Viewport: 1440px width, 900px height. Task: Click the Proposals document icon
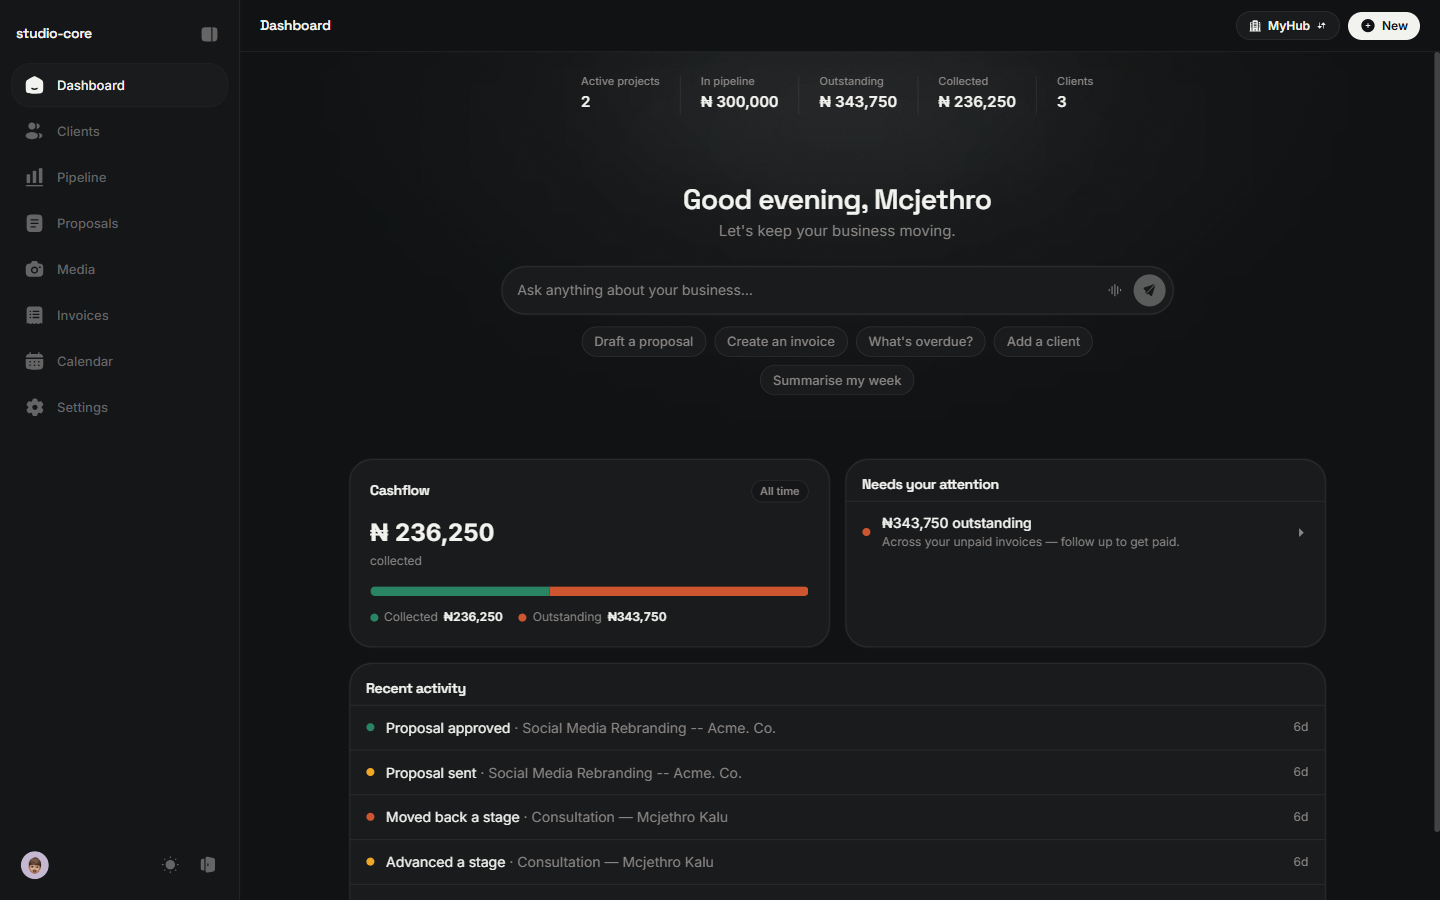point(34,223)
